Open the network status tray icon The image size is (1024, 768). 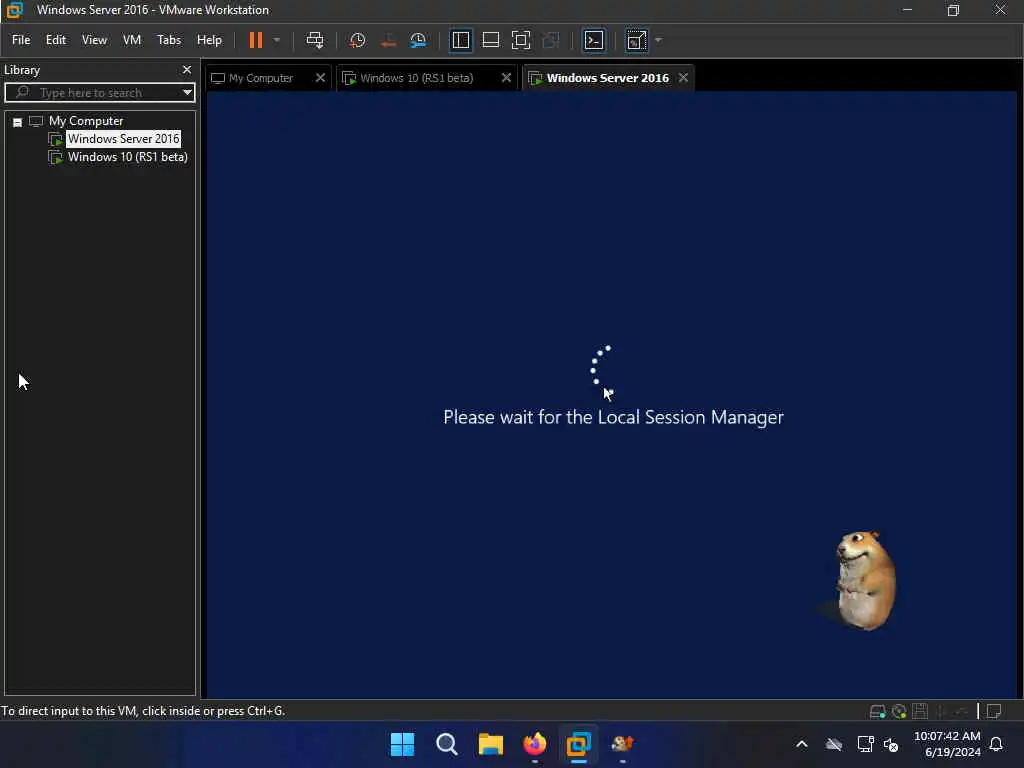click(x=865, y=744)
